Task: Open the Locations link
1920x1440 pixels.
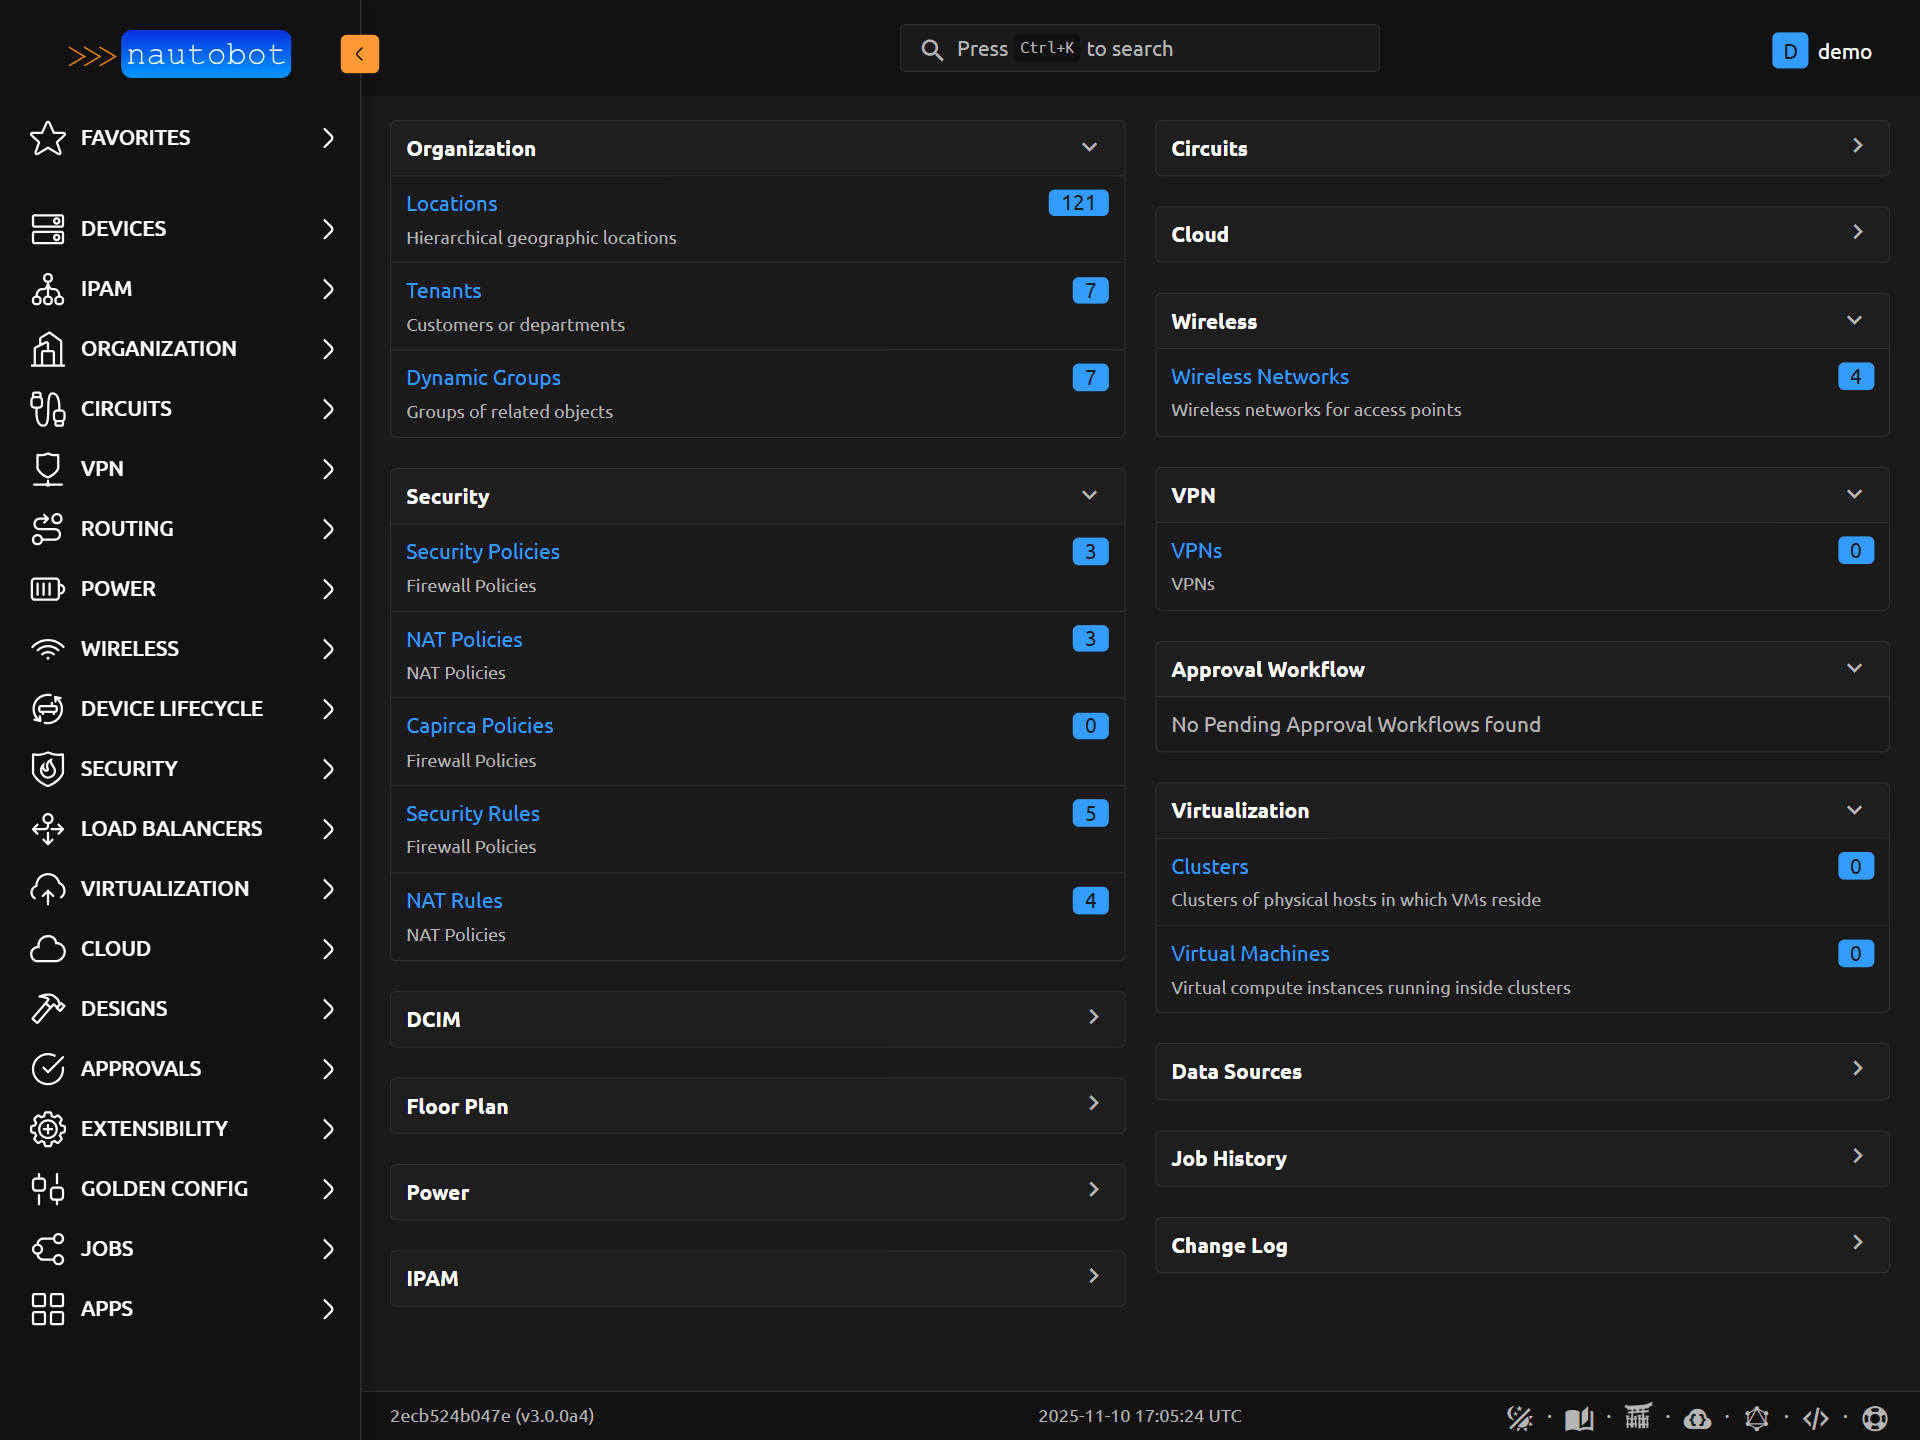Action: pyautogui.click(x=451, y=203)
